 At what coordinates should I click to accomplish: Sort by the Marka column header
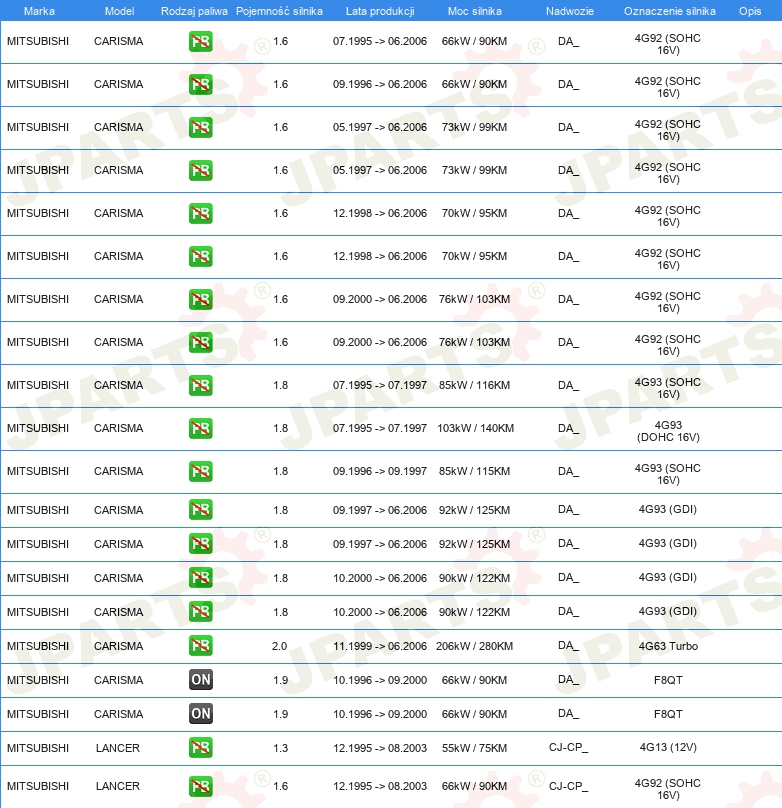tap(39, 11)
